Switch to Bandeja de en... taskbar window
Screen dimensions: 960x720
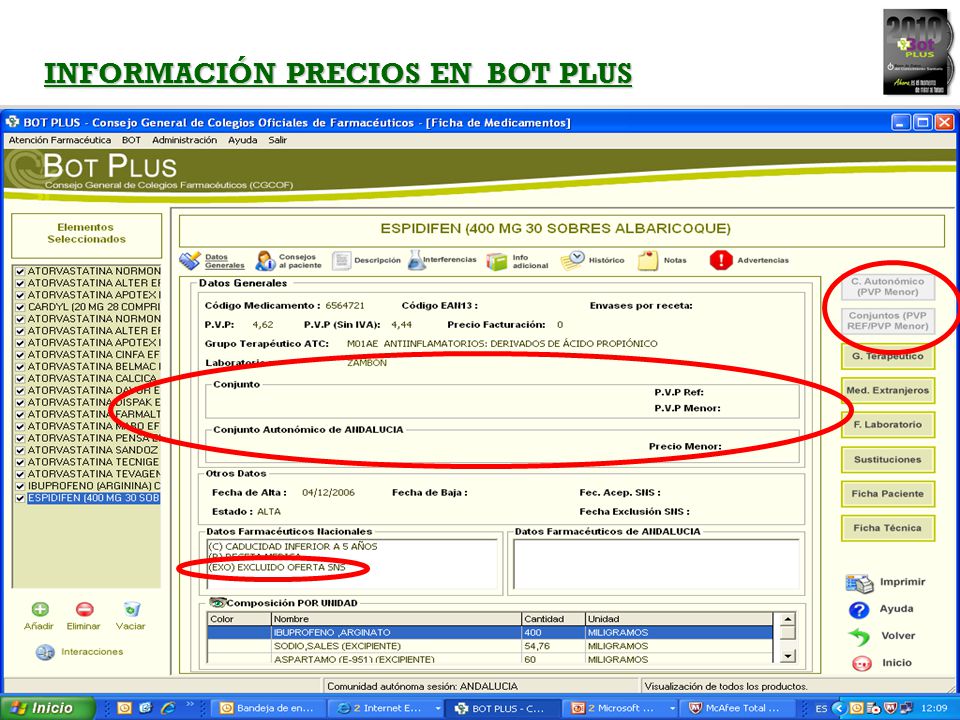270,708
